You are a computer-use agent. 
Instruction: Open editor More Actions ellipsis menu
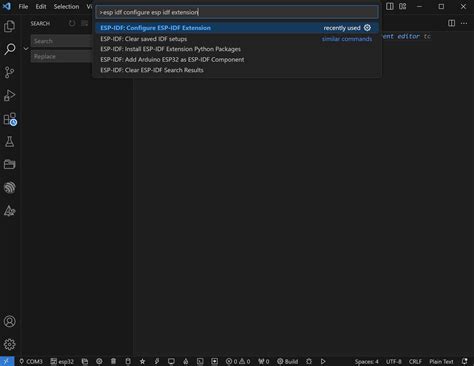[x=464, y=23]
